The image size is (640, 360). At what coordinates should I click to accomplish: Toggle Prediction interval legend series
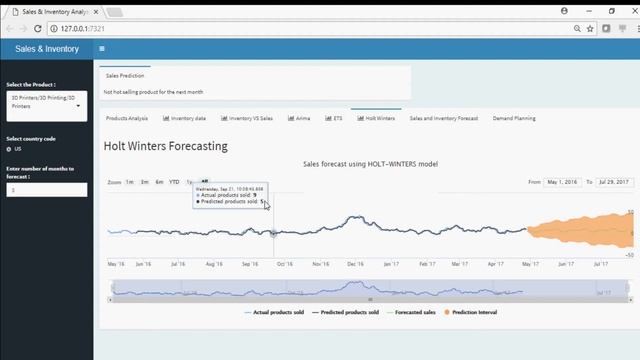470,312
